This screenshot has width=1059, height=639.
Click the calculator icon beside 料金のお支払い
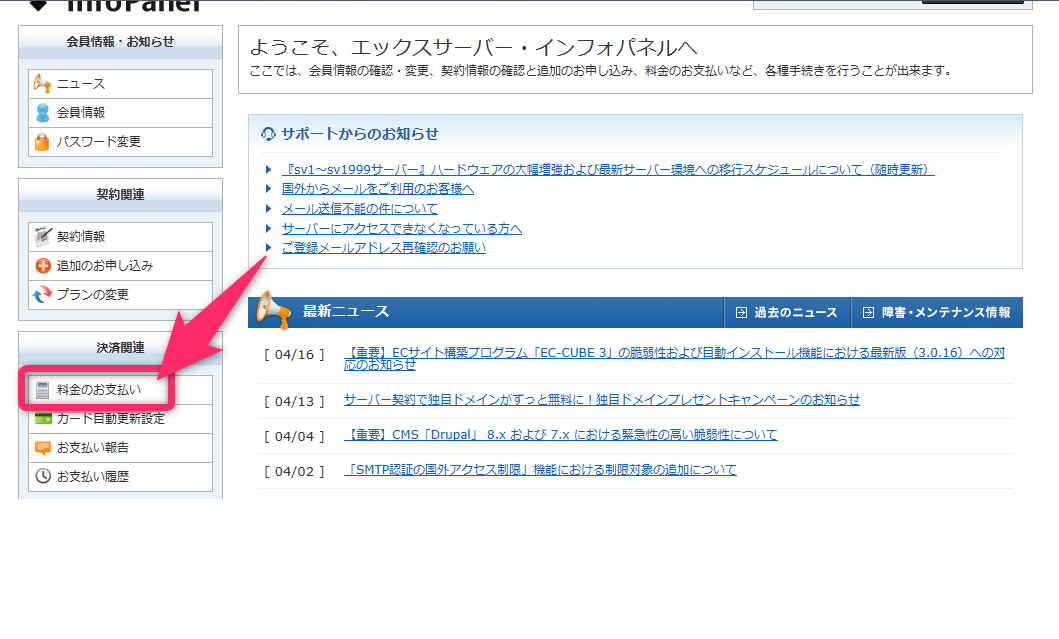(x=43, y=390)
